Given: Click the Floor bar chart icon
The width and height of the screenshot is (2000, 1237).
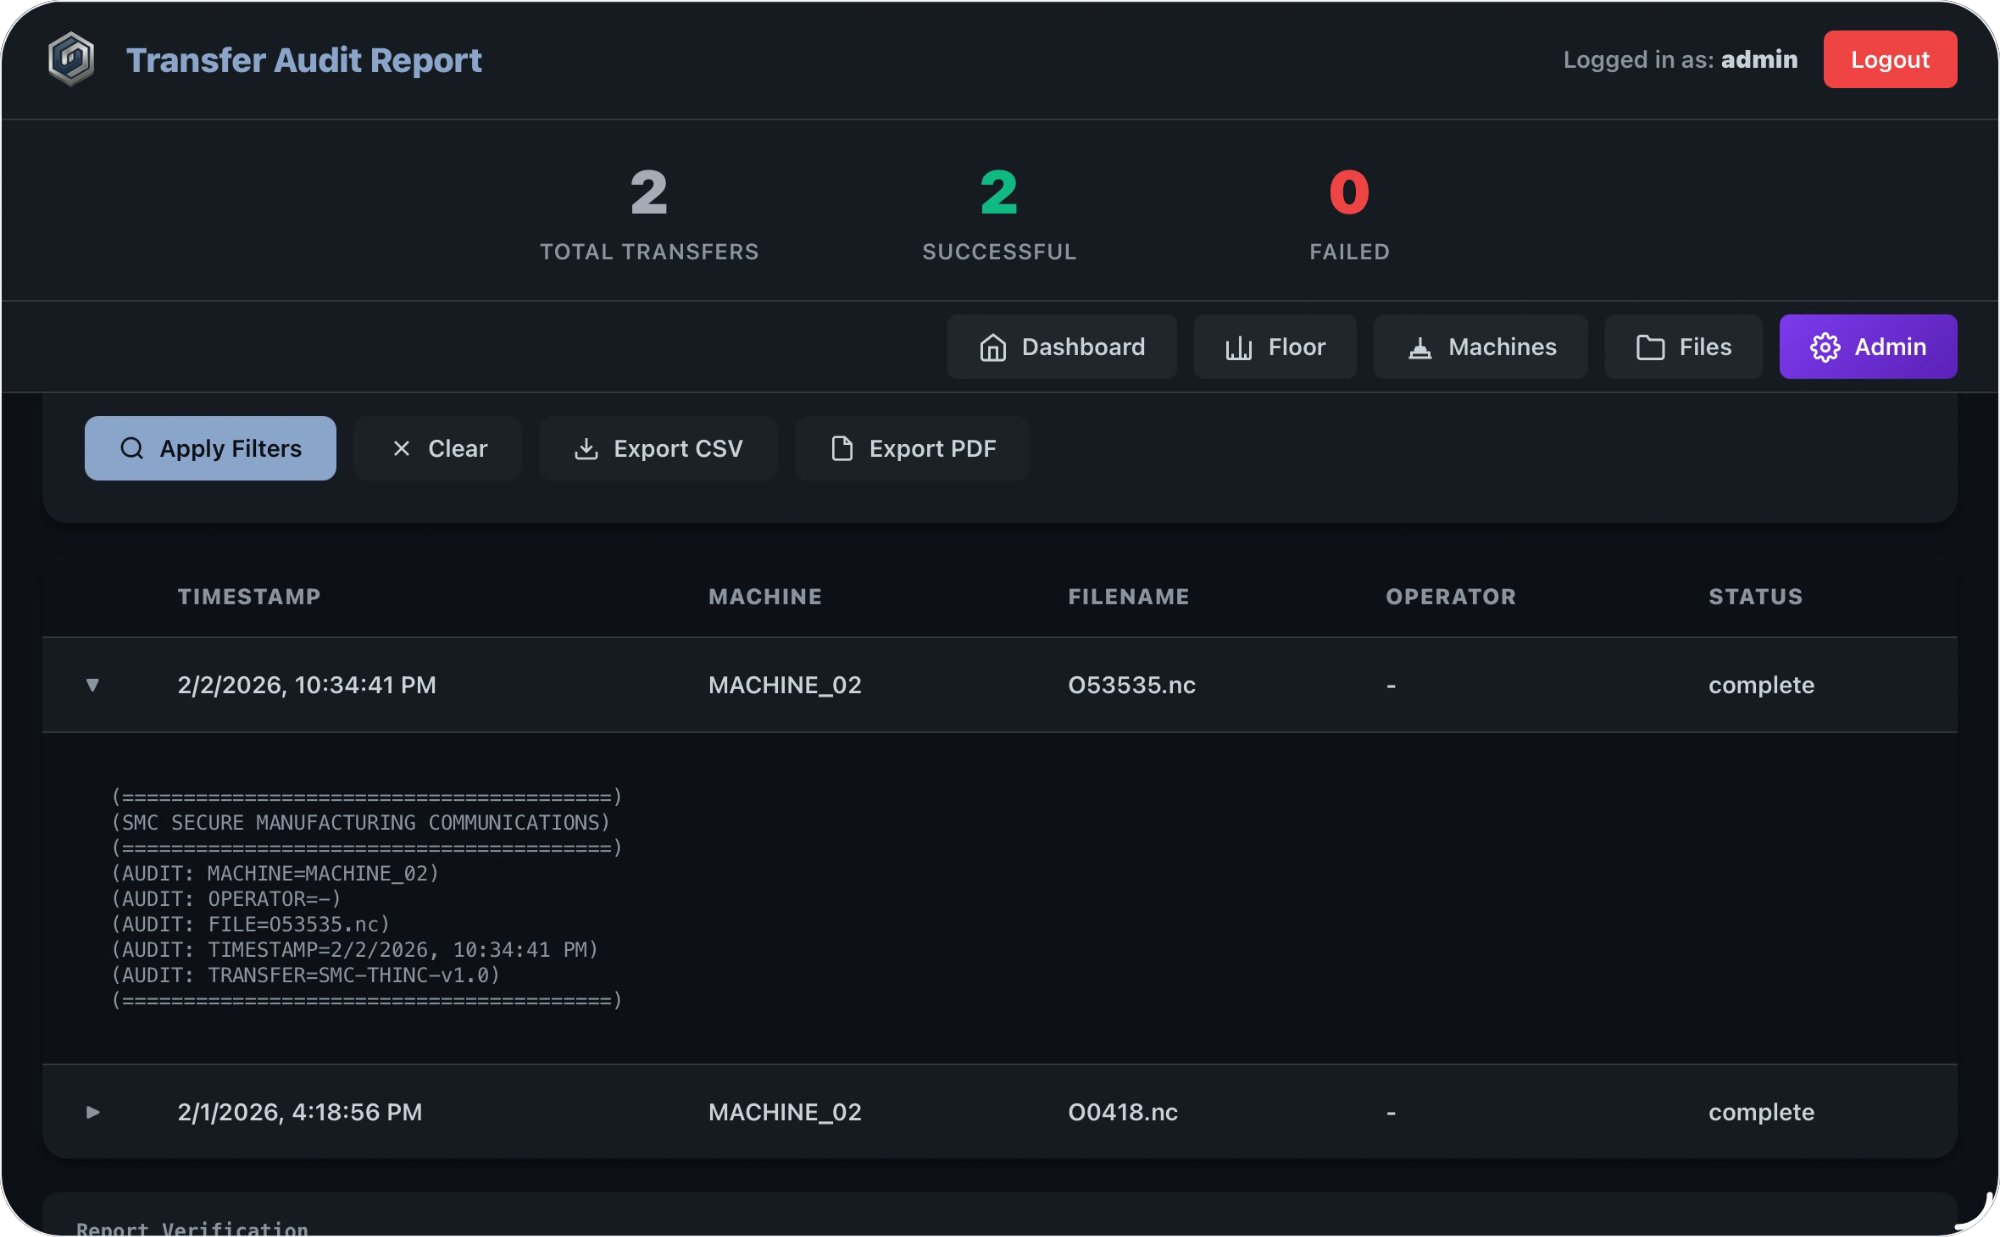Looking at the screenshot, I should (1238, 347).
